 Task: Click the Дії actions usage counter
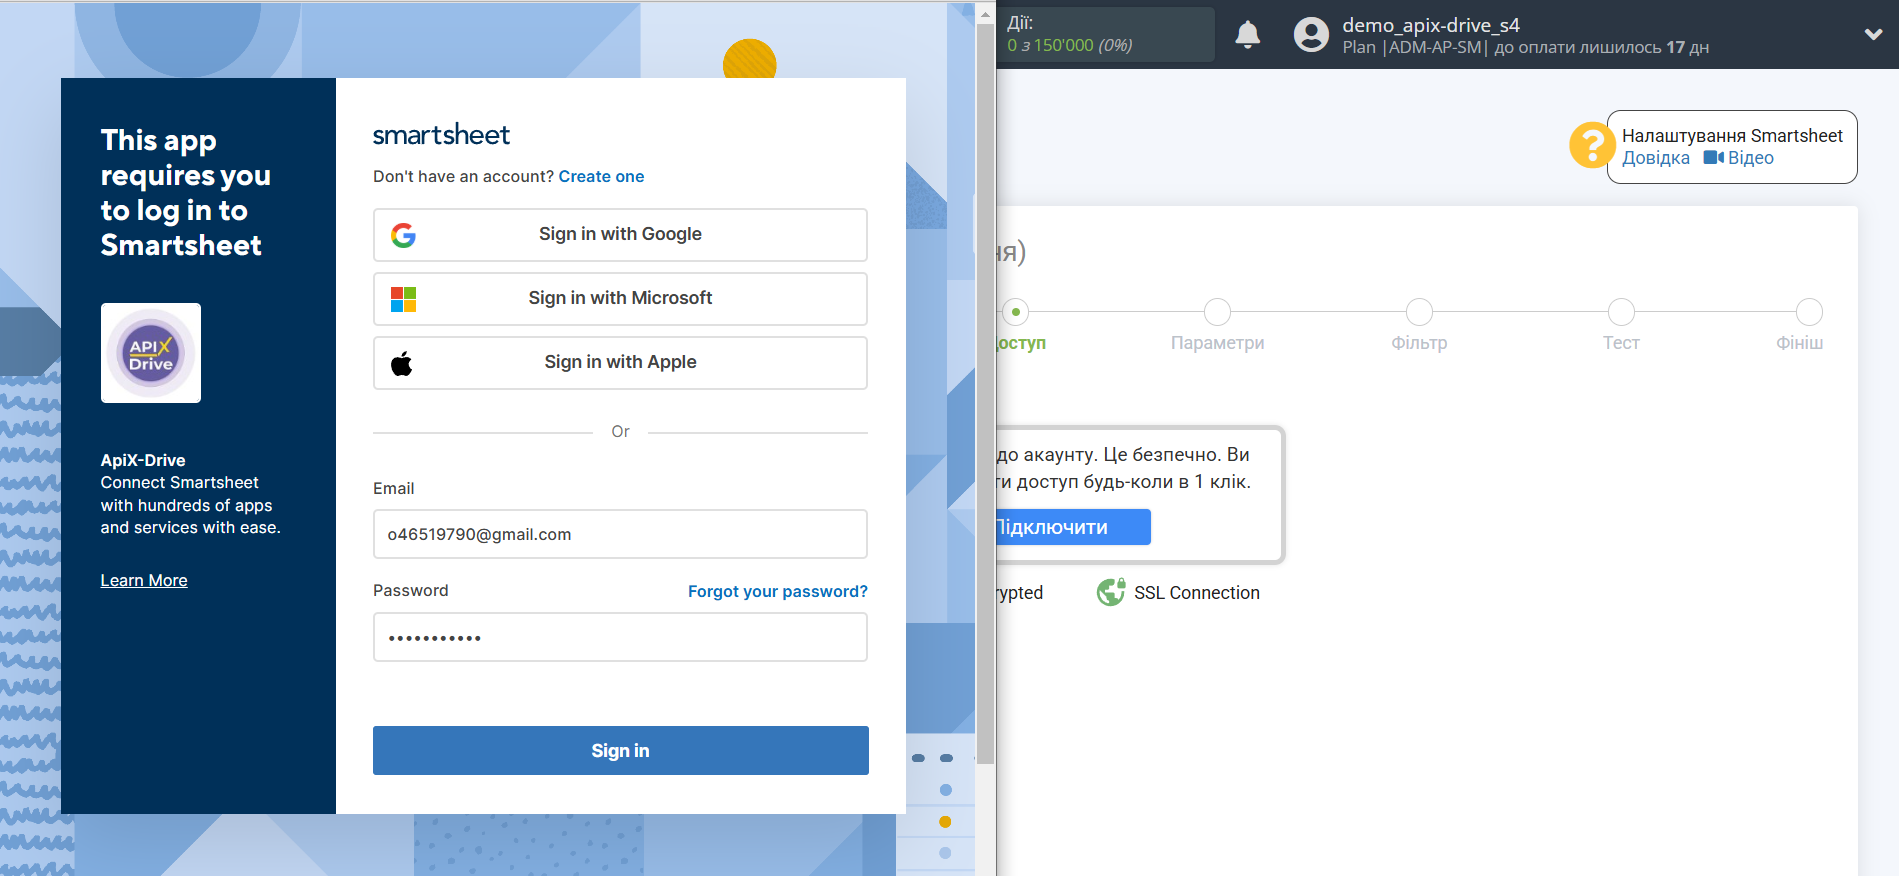[1104, 34]
